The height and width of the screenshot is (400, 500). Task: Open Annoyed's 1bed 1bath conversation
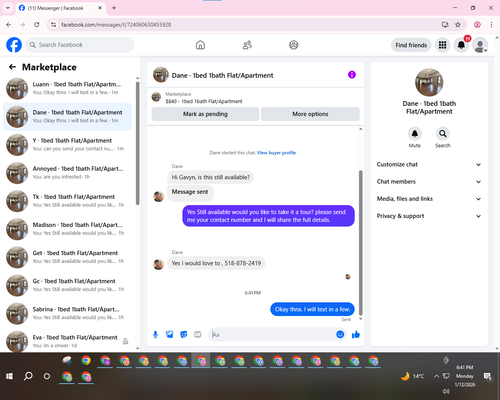[67, 173]
